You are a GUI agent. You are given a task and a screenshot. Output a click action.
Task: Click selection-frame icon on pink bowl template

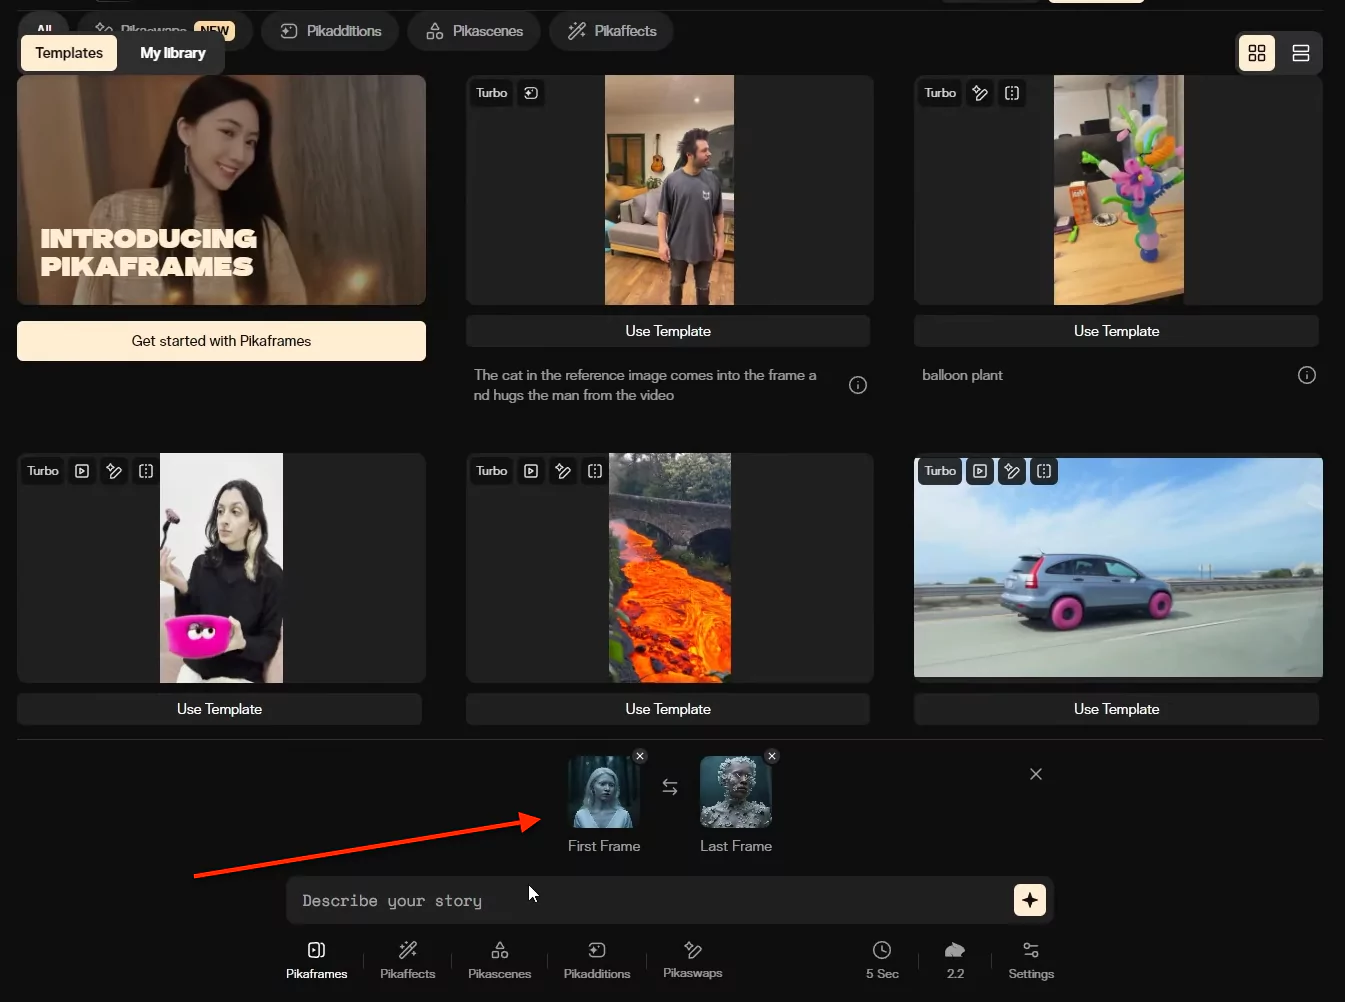pos(146,471)
